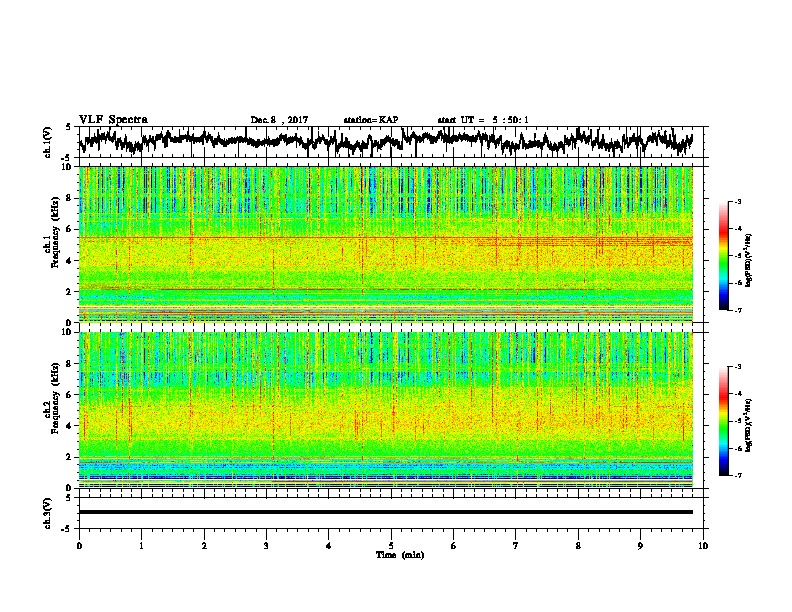The width and height of the screenshot is (792, 612).
Task: Click the "station=KAP" header label
Action: click(x=371, y=120)
